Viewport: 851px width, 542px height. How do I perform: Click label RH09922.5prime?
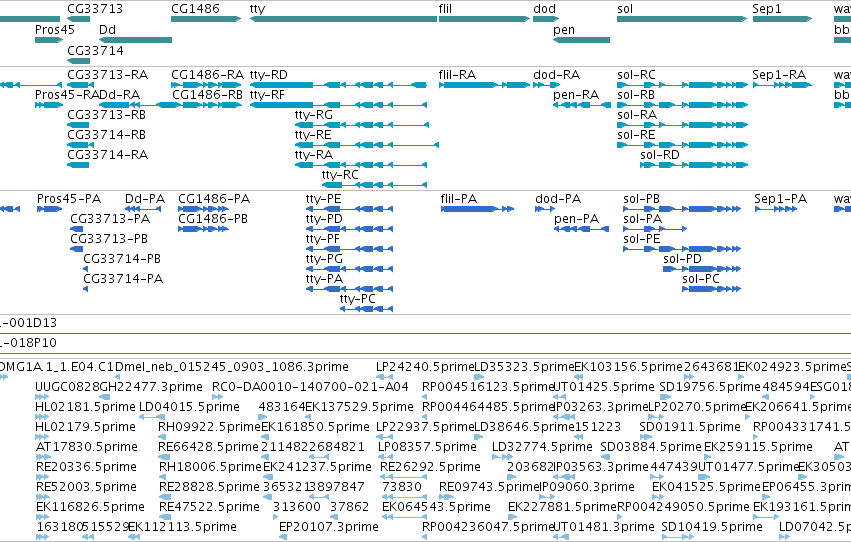(x=209, y=428)
